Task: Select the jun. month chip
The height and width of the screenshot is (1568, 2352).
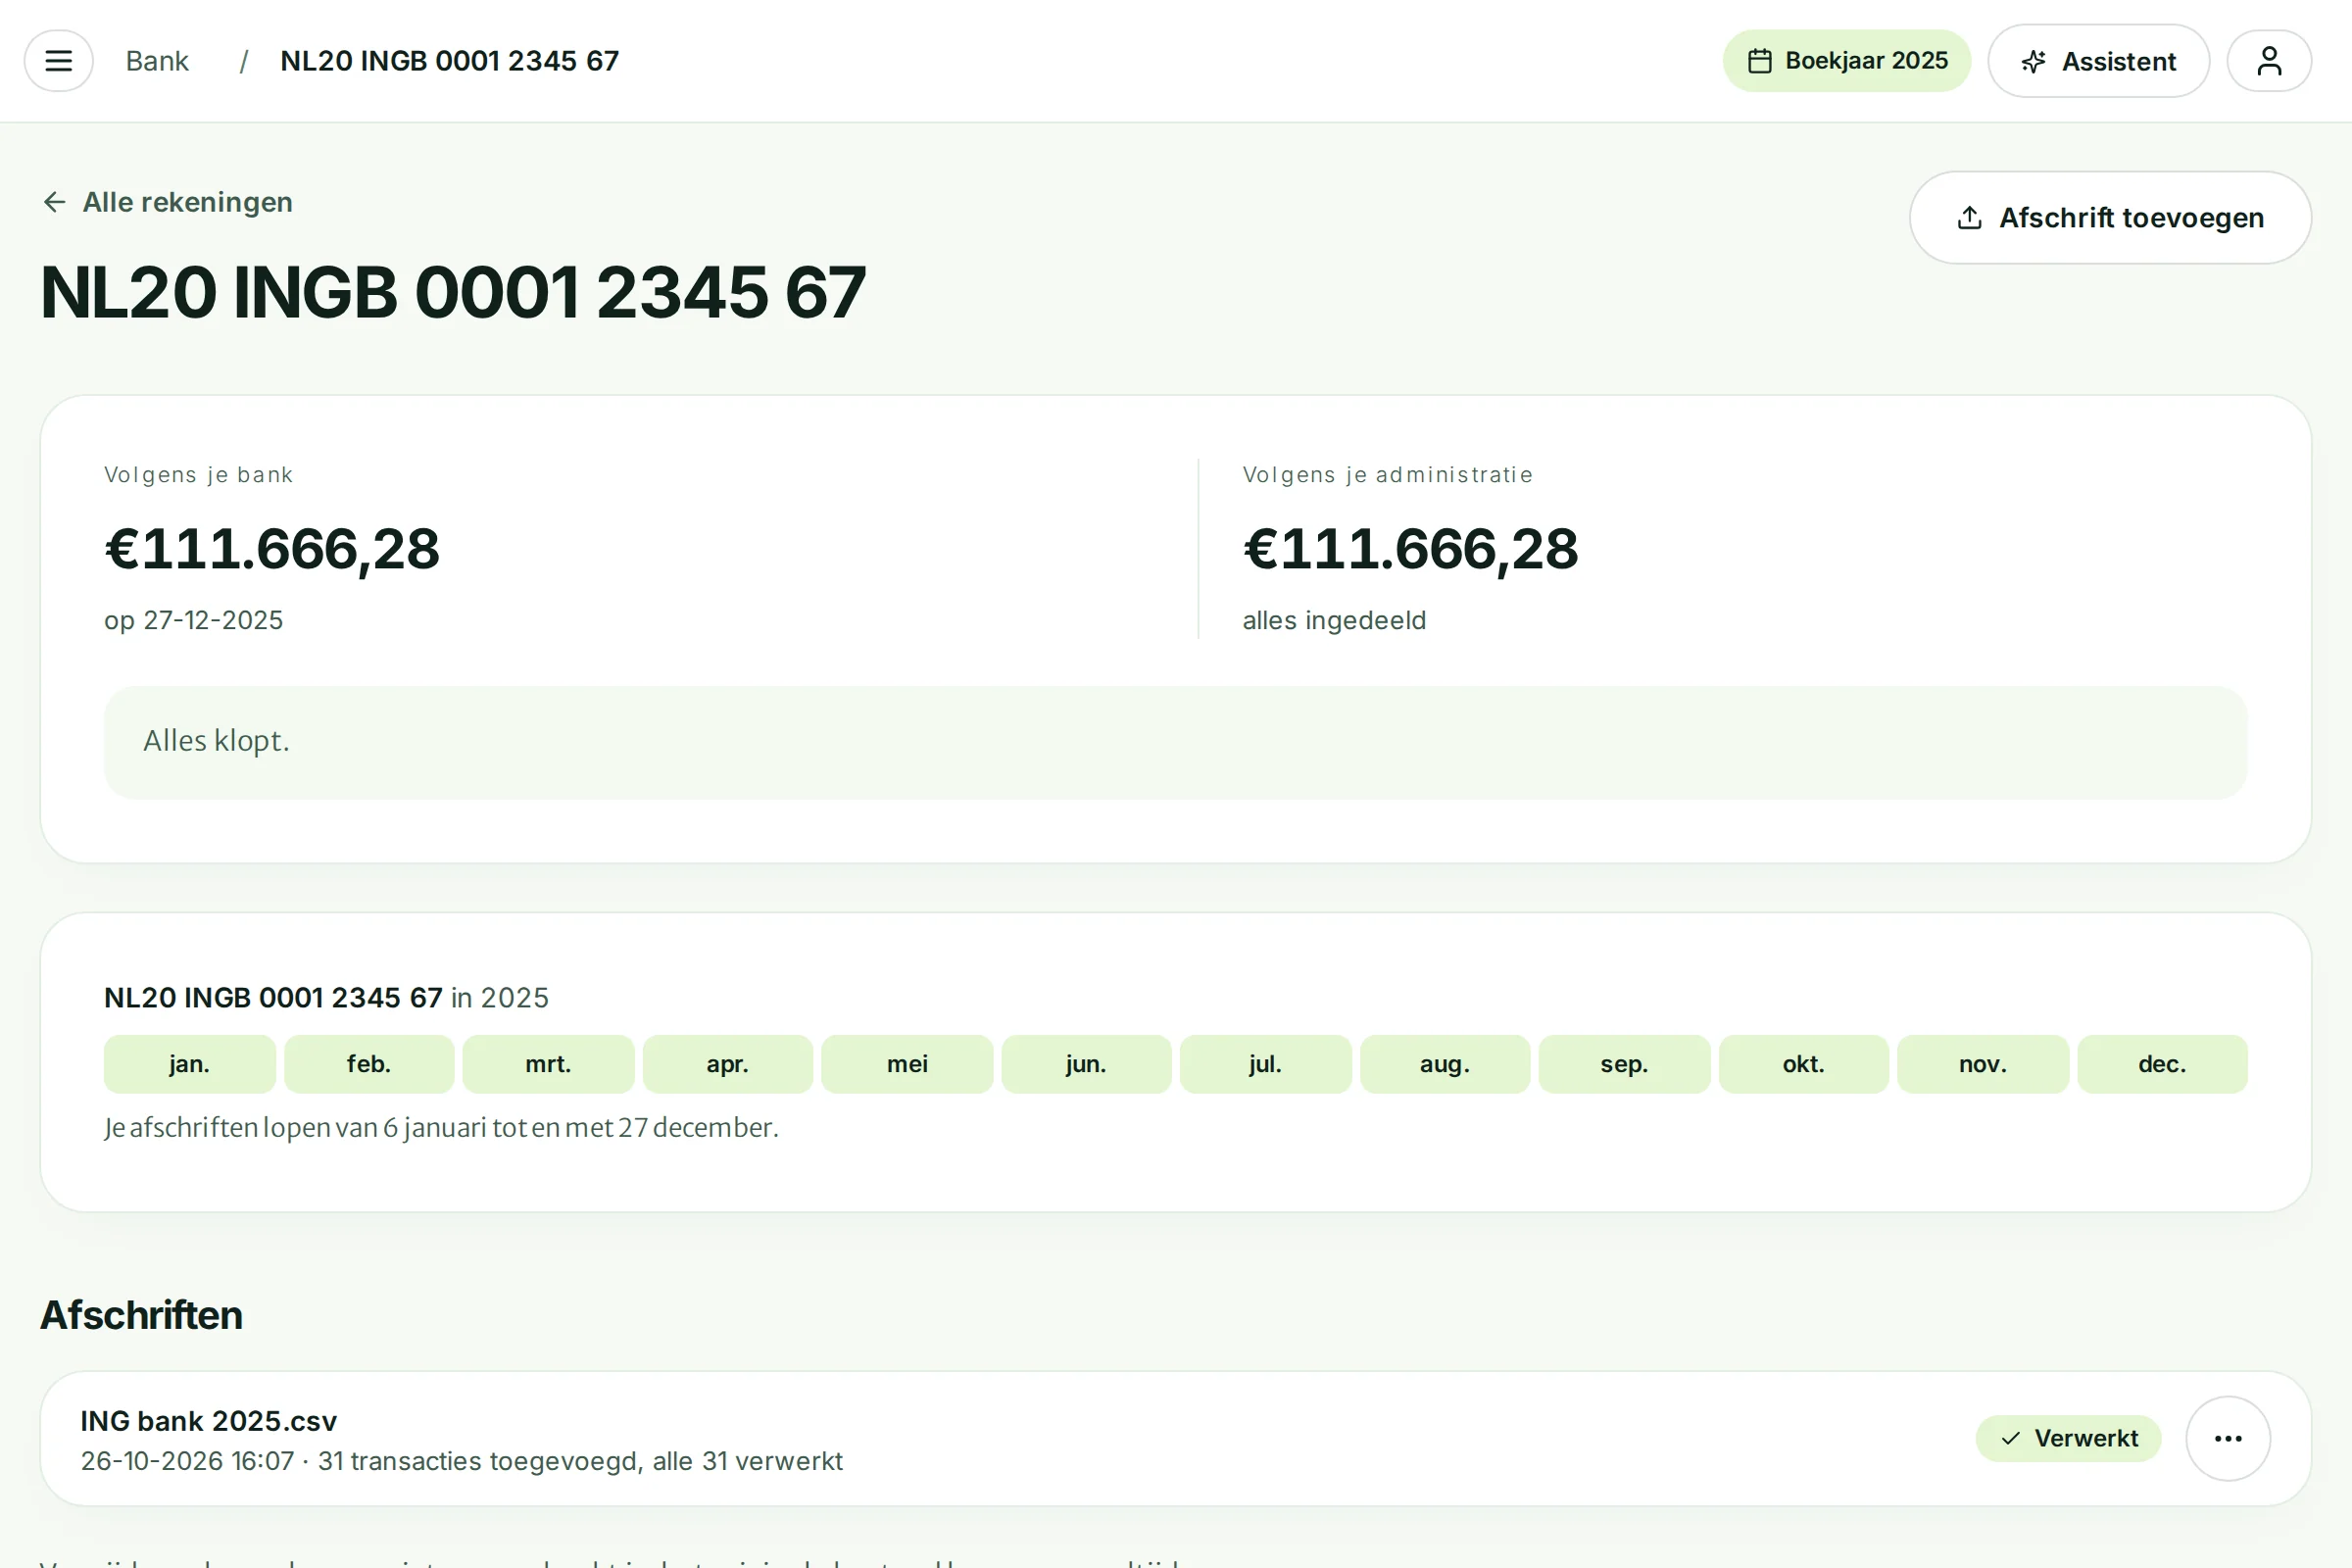Action: pyautogui.click(x=1086, y=1064)
